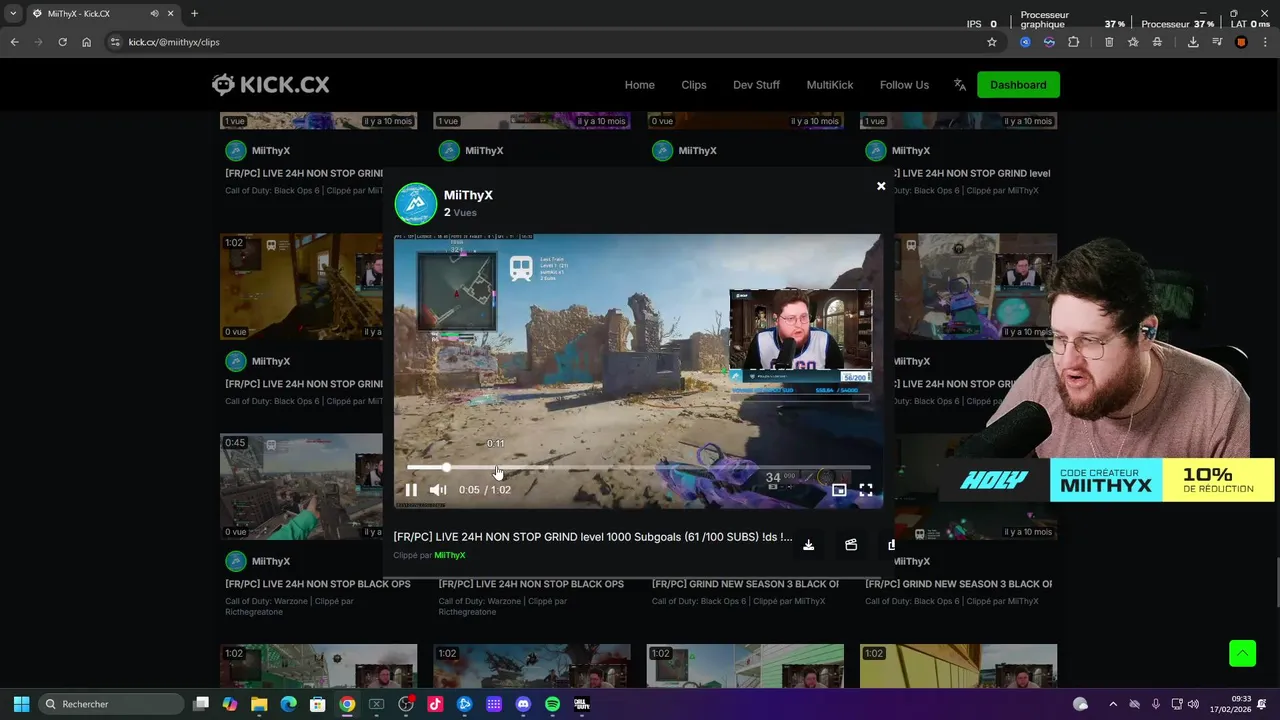Click the language translate icon
Image resolution: width=1280 pixels, height=720 pixels.
click(960, 85)
